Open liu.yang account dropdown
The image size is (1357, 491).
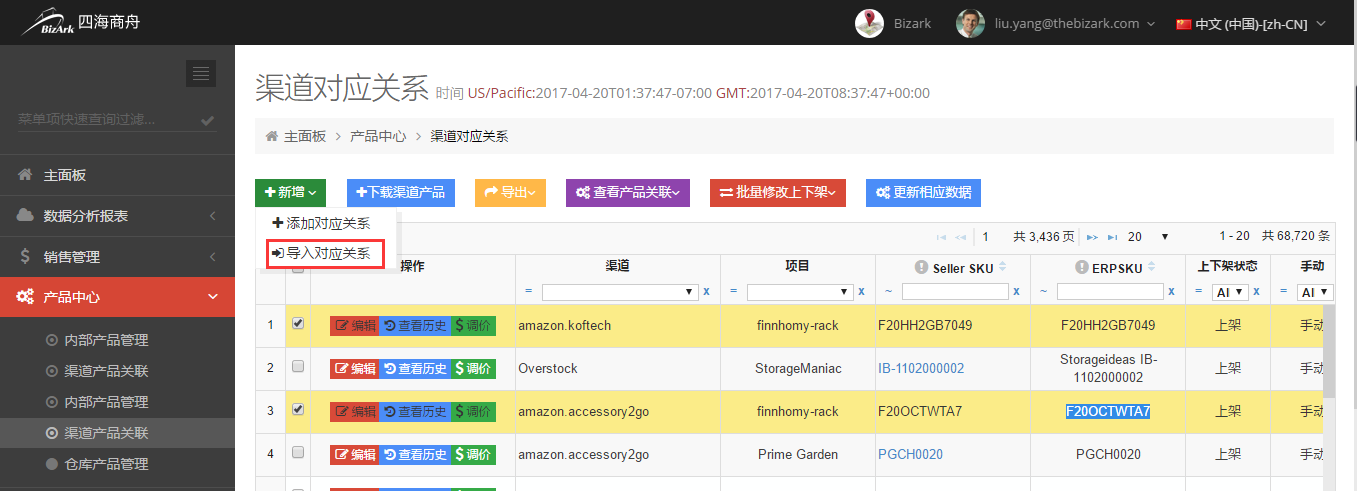point(1076,23)
